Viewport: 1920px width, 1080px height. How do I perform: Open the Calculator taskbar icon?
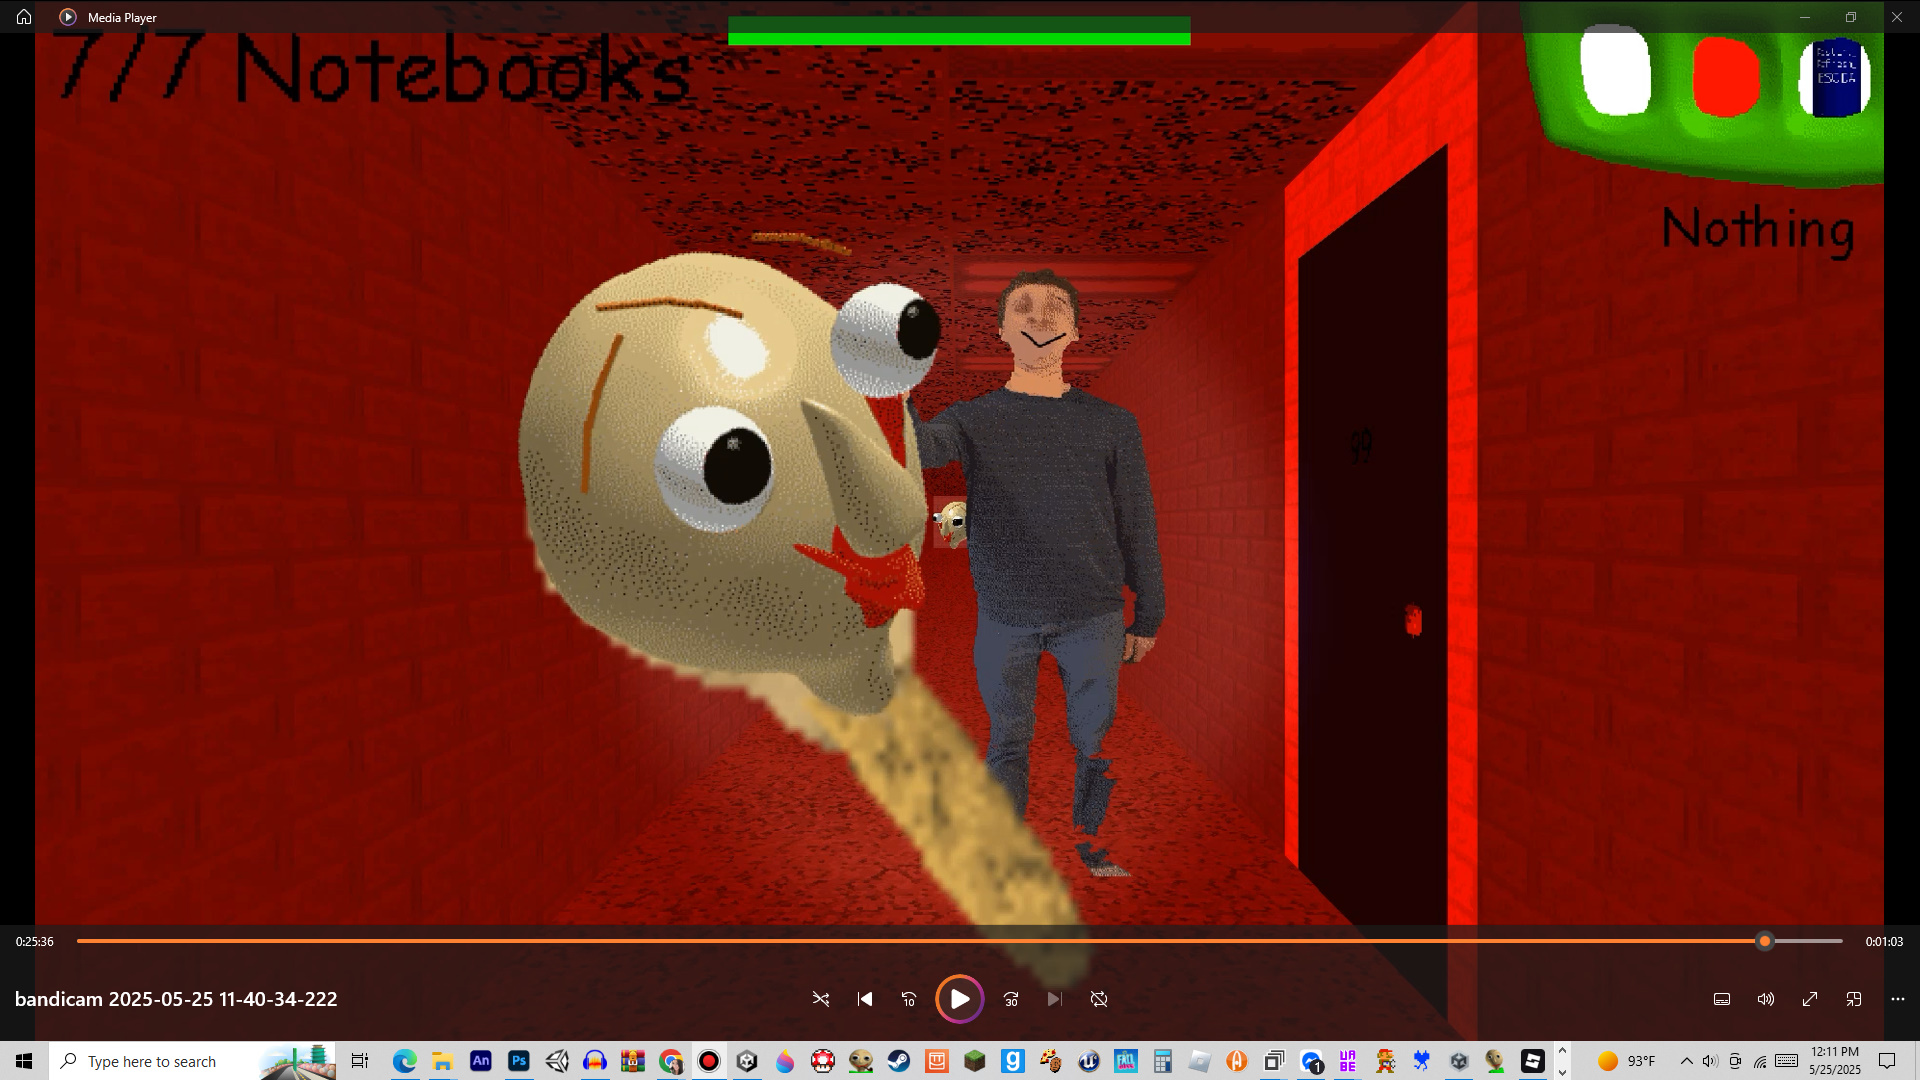[1162, 1061]
